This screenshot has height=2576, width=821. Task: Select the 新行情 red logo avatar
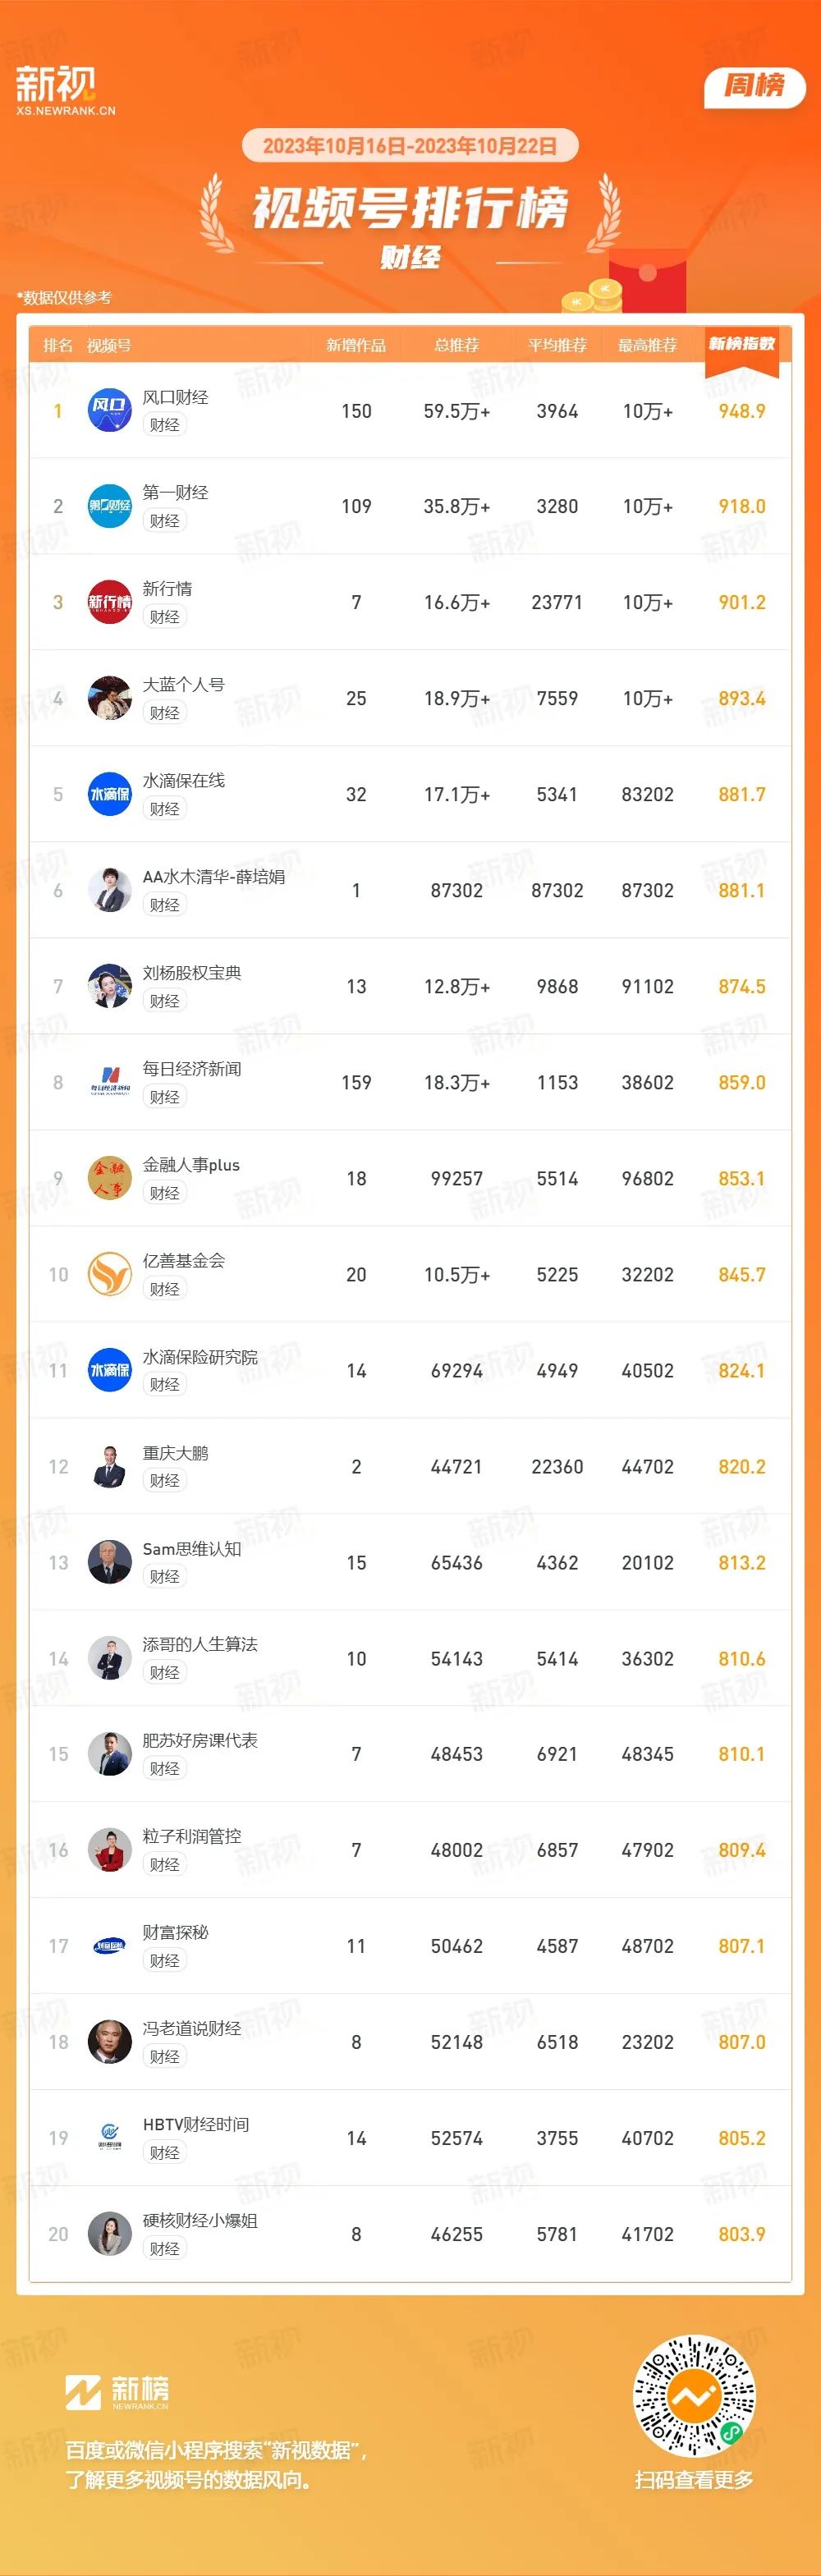coord(110,603)
